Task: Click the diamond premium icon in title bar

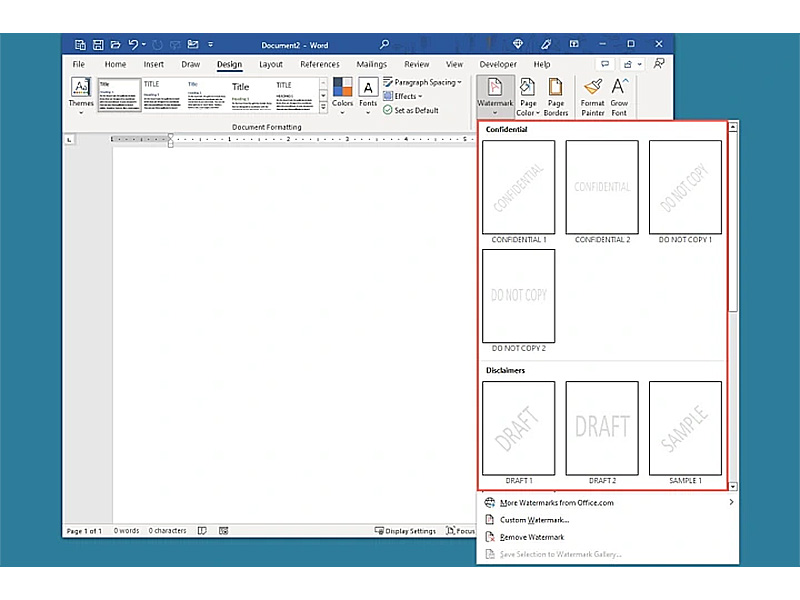Action: point(517,44)
